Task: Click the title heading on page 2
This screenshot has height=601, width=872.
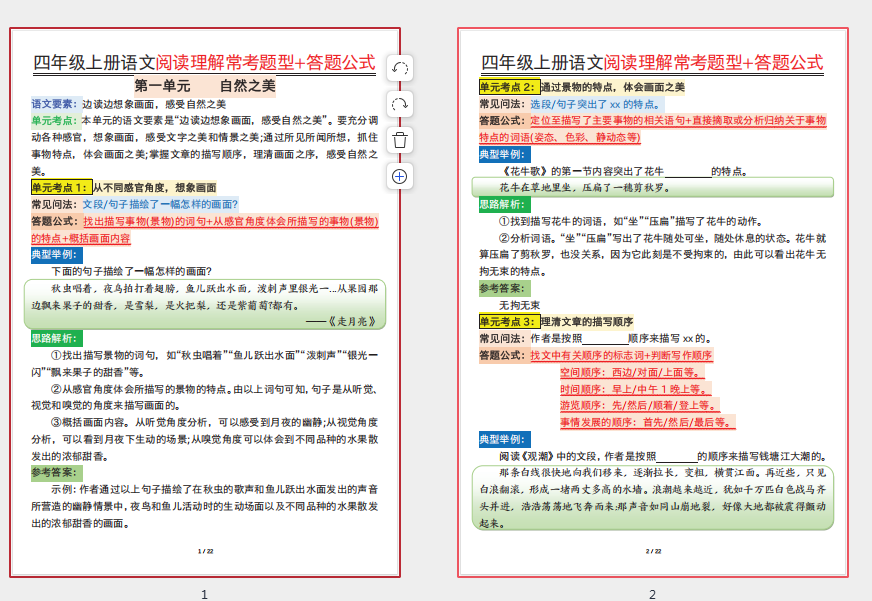Action: pos(652,62)
